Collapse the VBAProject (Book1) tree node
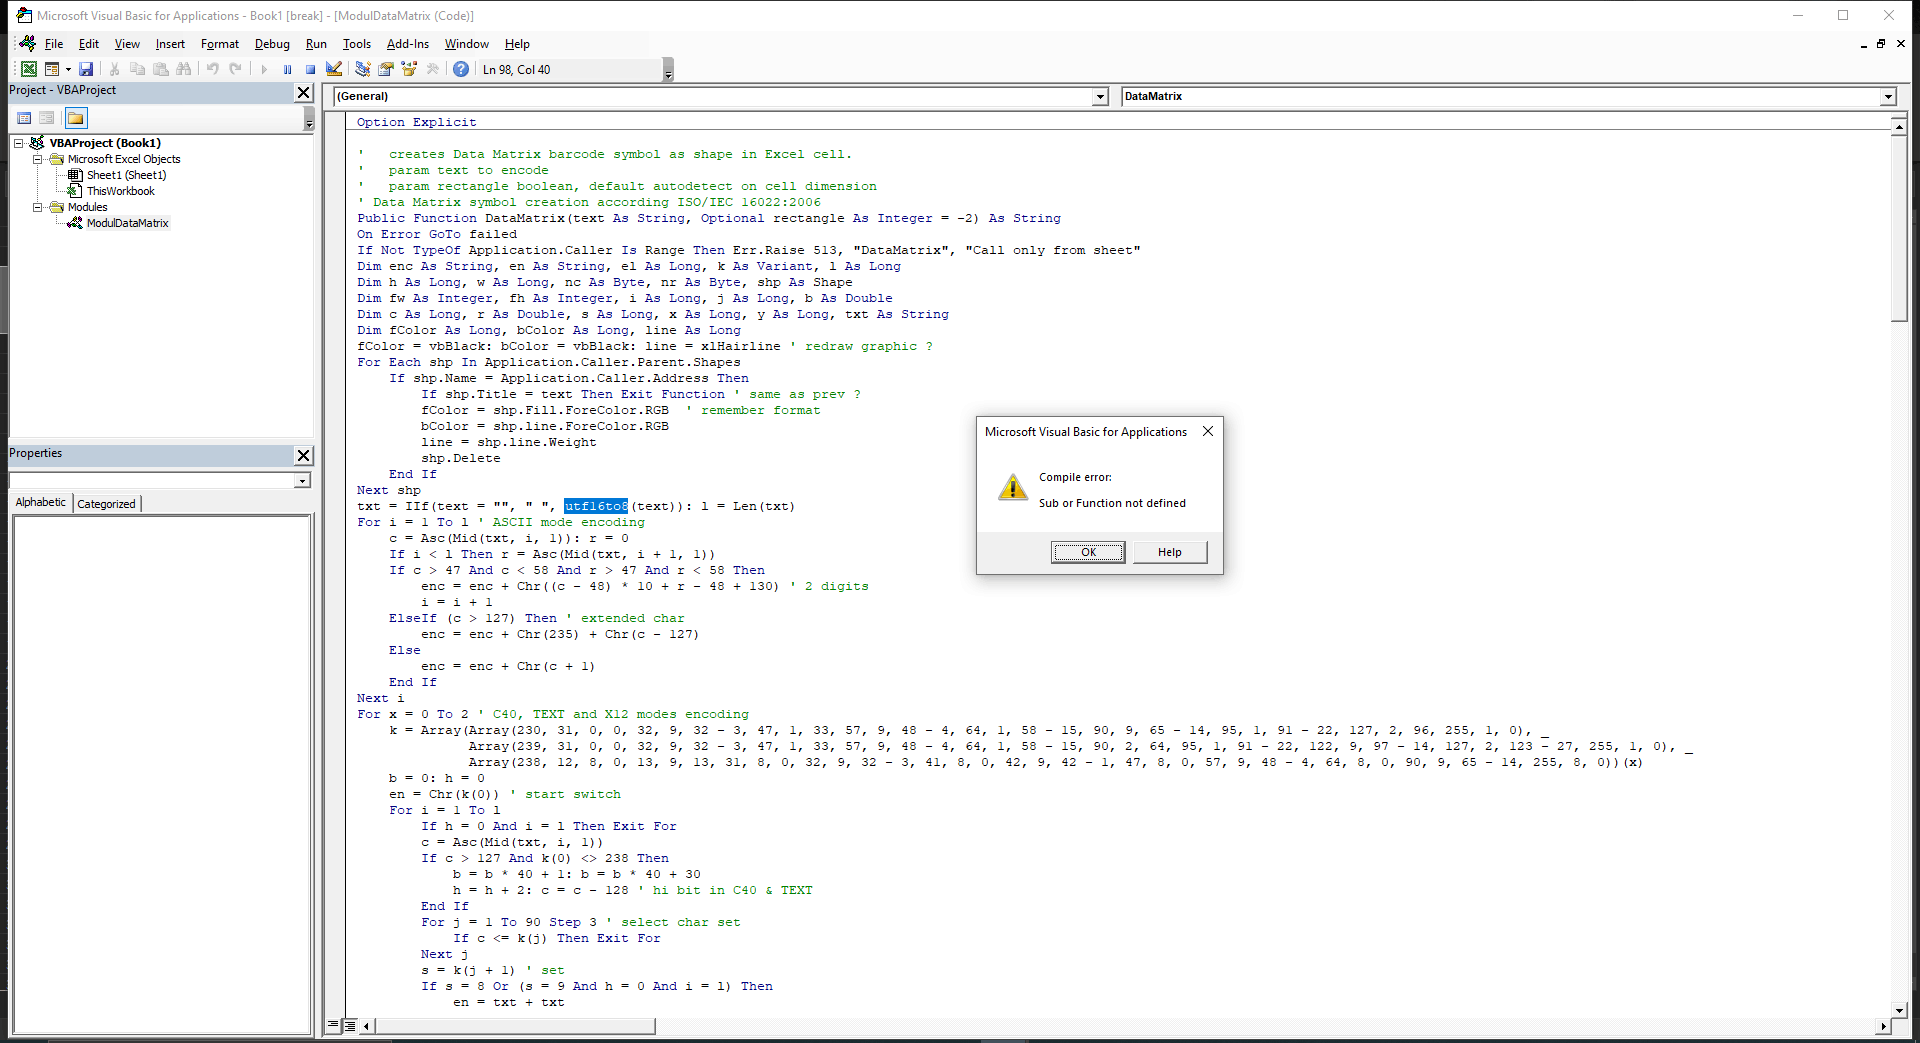This screenshot has width=1920, height=1043. point(18,143)
